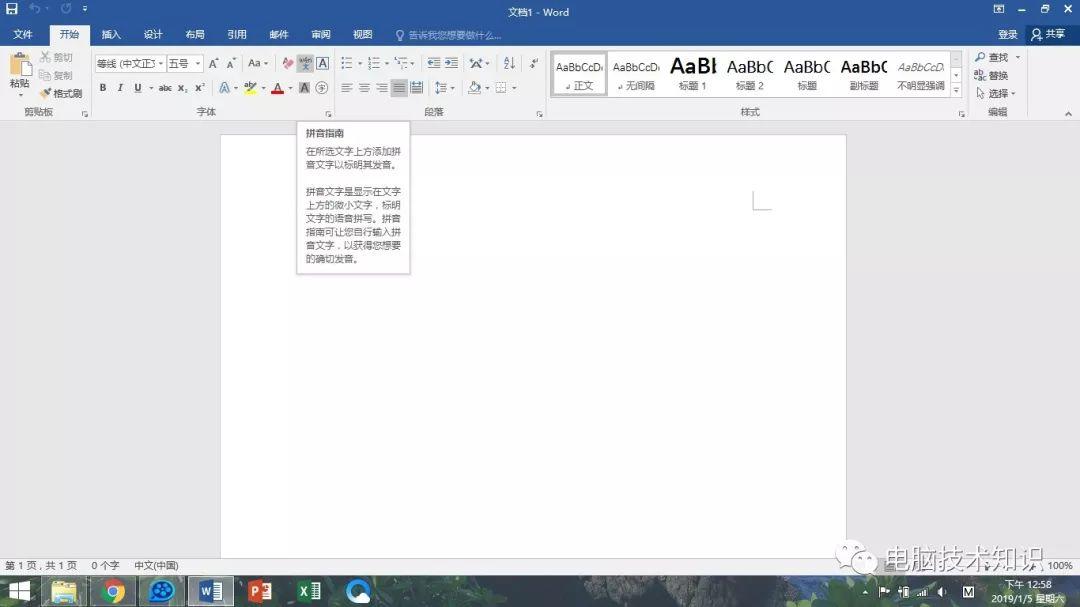
Task: Switch to 插入 (Insert) tab
Action: click(x=111, y=34)
